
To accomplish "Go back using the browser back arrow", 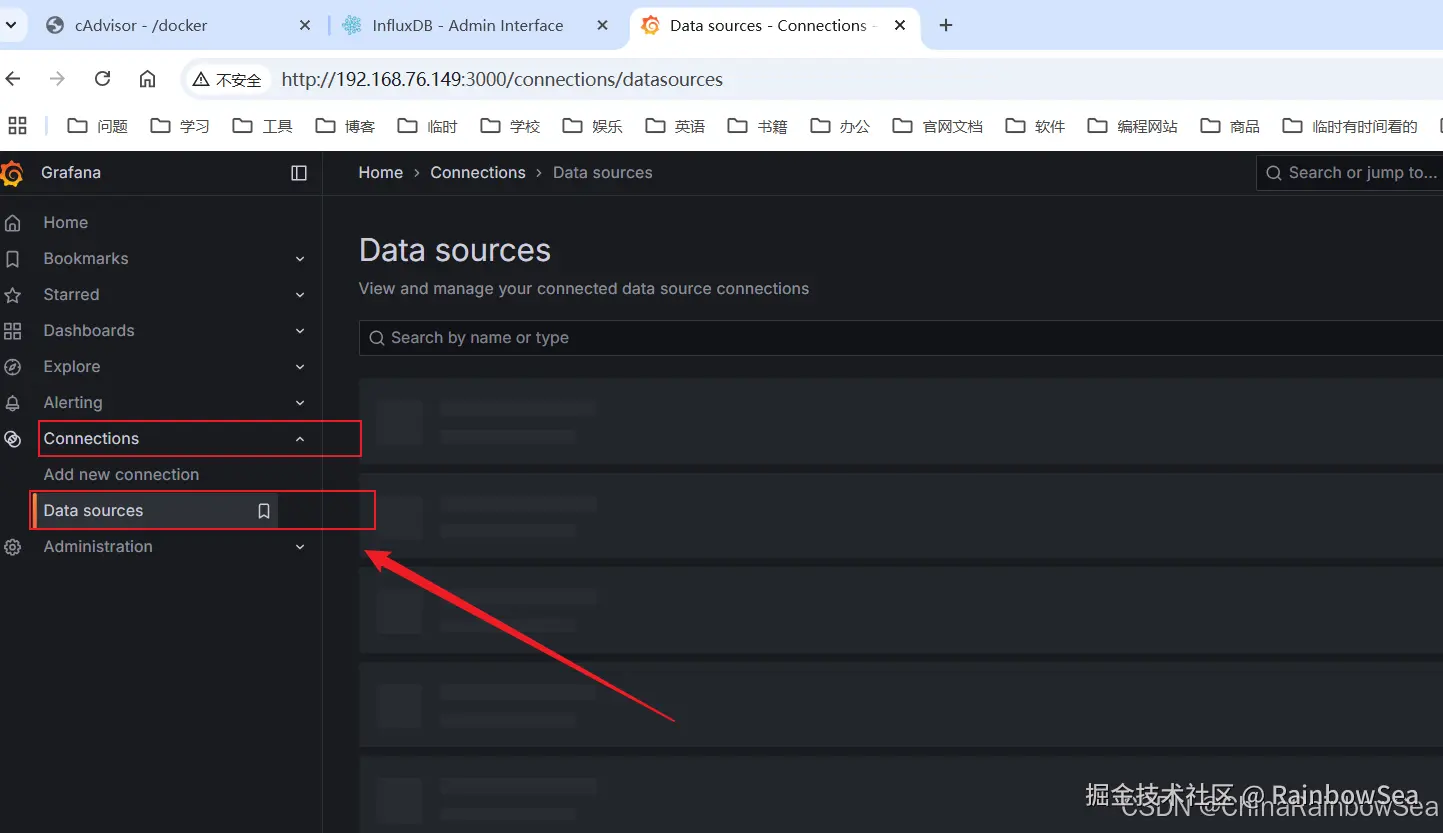I will click(13, 79).
